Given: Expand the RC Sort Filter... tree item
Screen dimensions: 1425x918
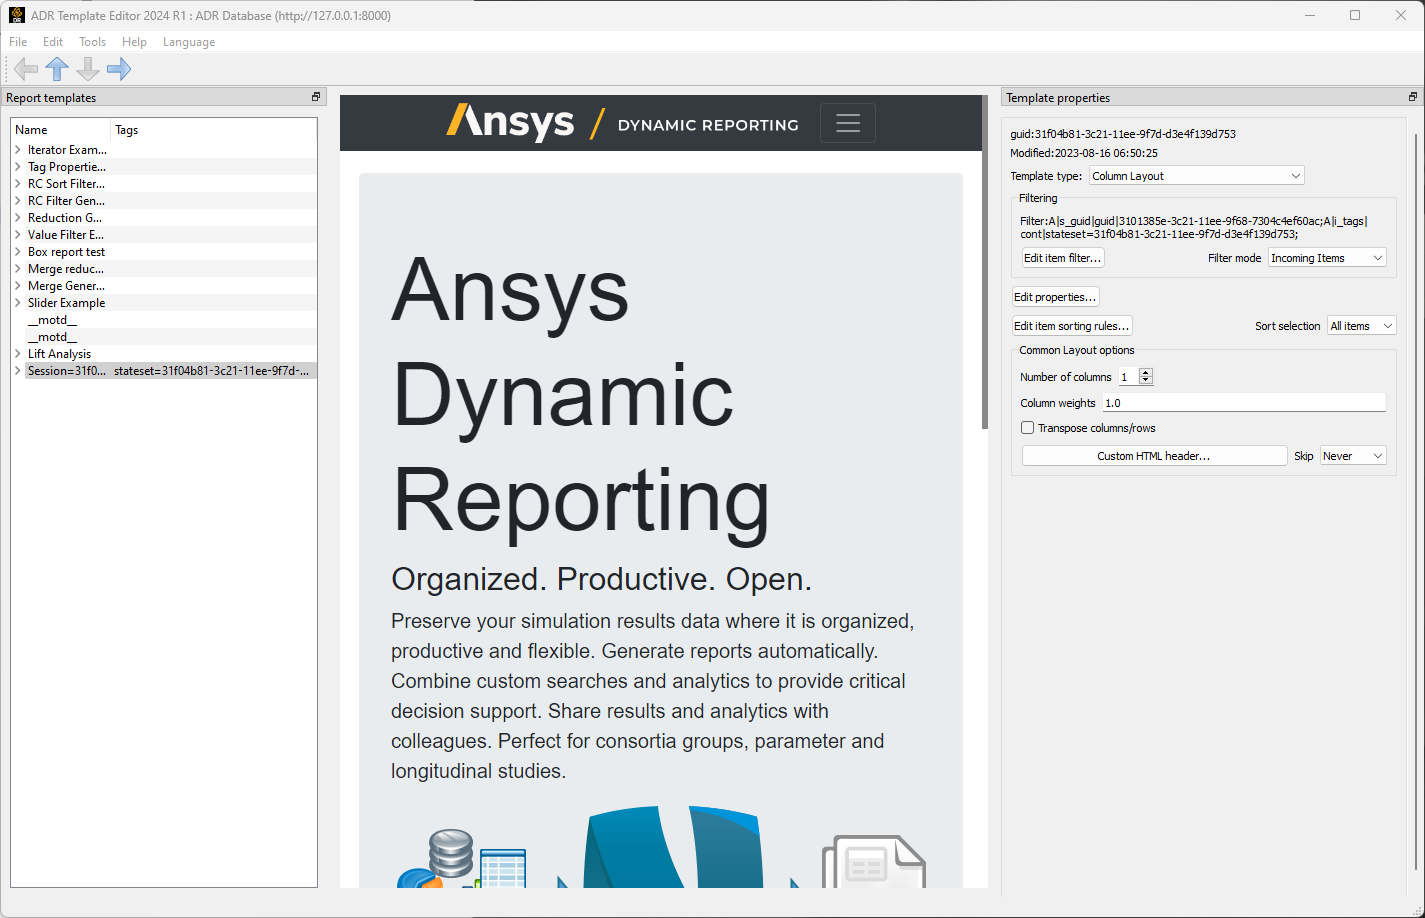Looking at the screenshot, I should point(18,184).
